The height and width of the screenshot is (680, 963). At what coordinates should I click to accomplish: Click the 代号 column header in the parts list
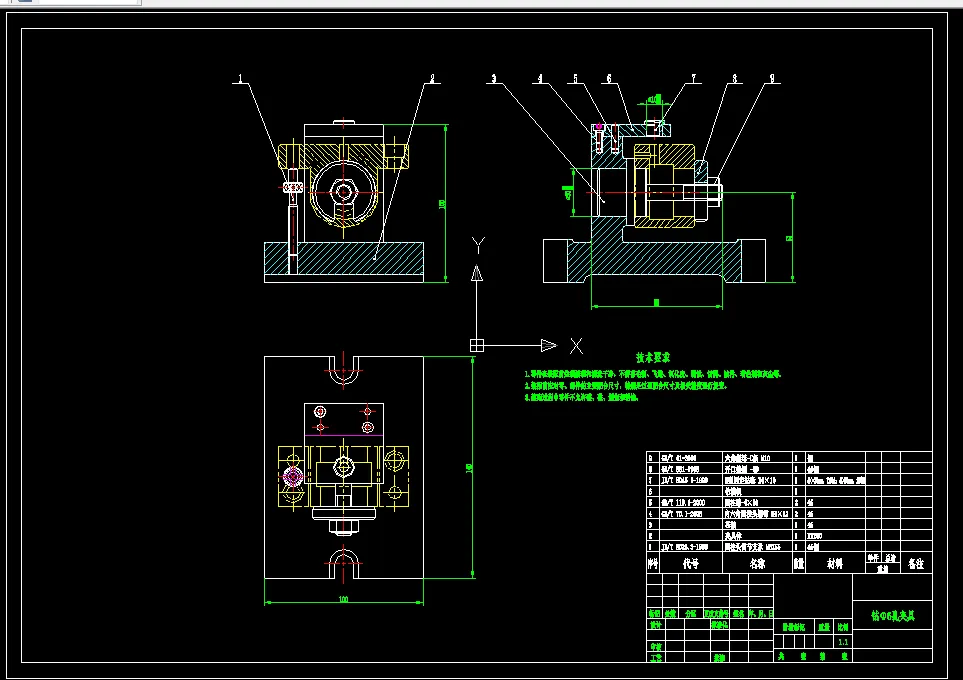[x=690, y=563]
